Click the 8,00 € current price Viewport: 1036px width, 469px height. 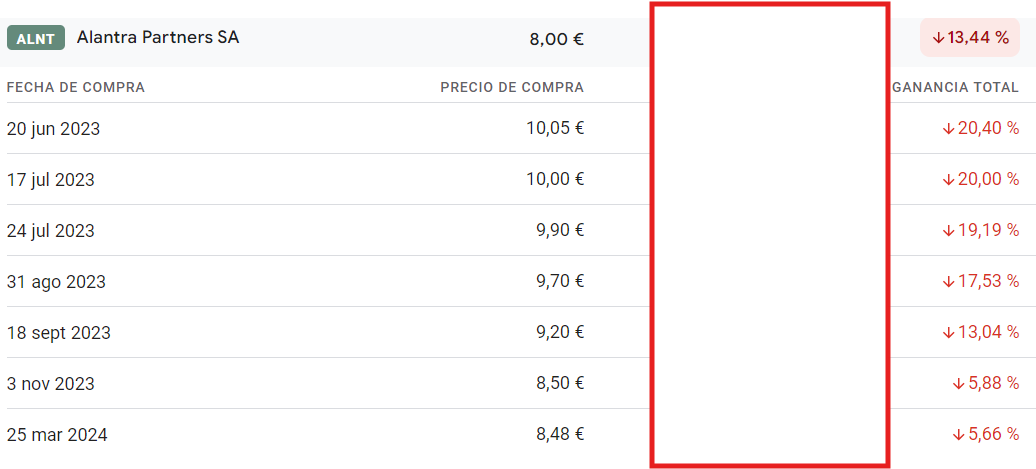(556, 39)
